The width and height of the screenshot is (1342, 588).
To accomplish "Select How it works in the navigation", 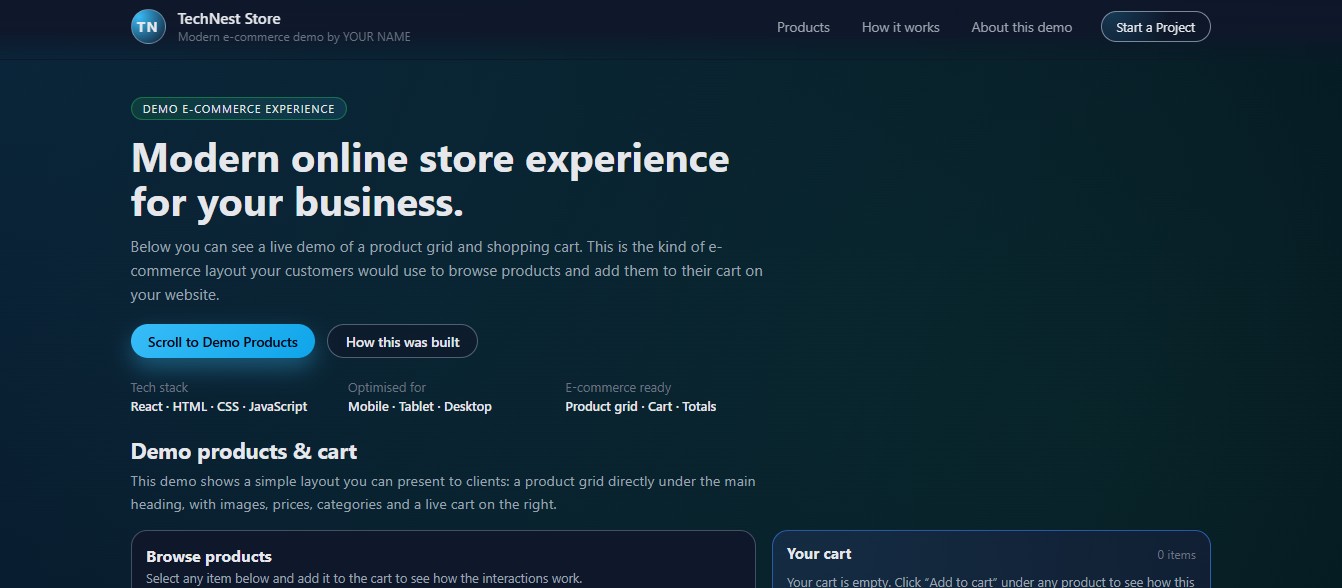I will (900, 27).
